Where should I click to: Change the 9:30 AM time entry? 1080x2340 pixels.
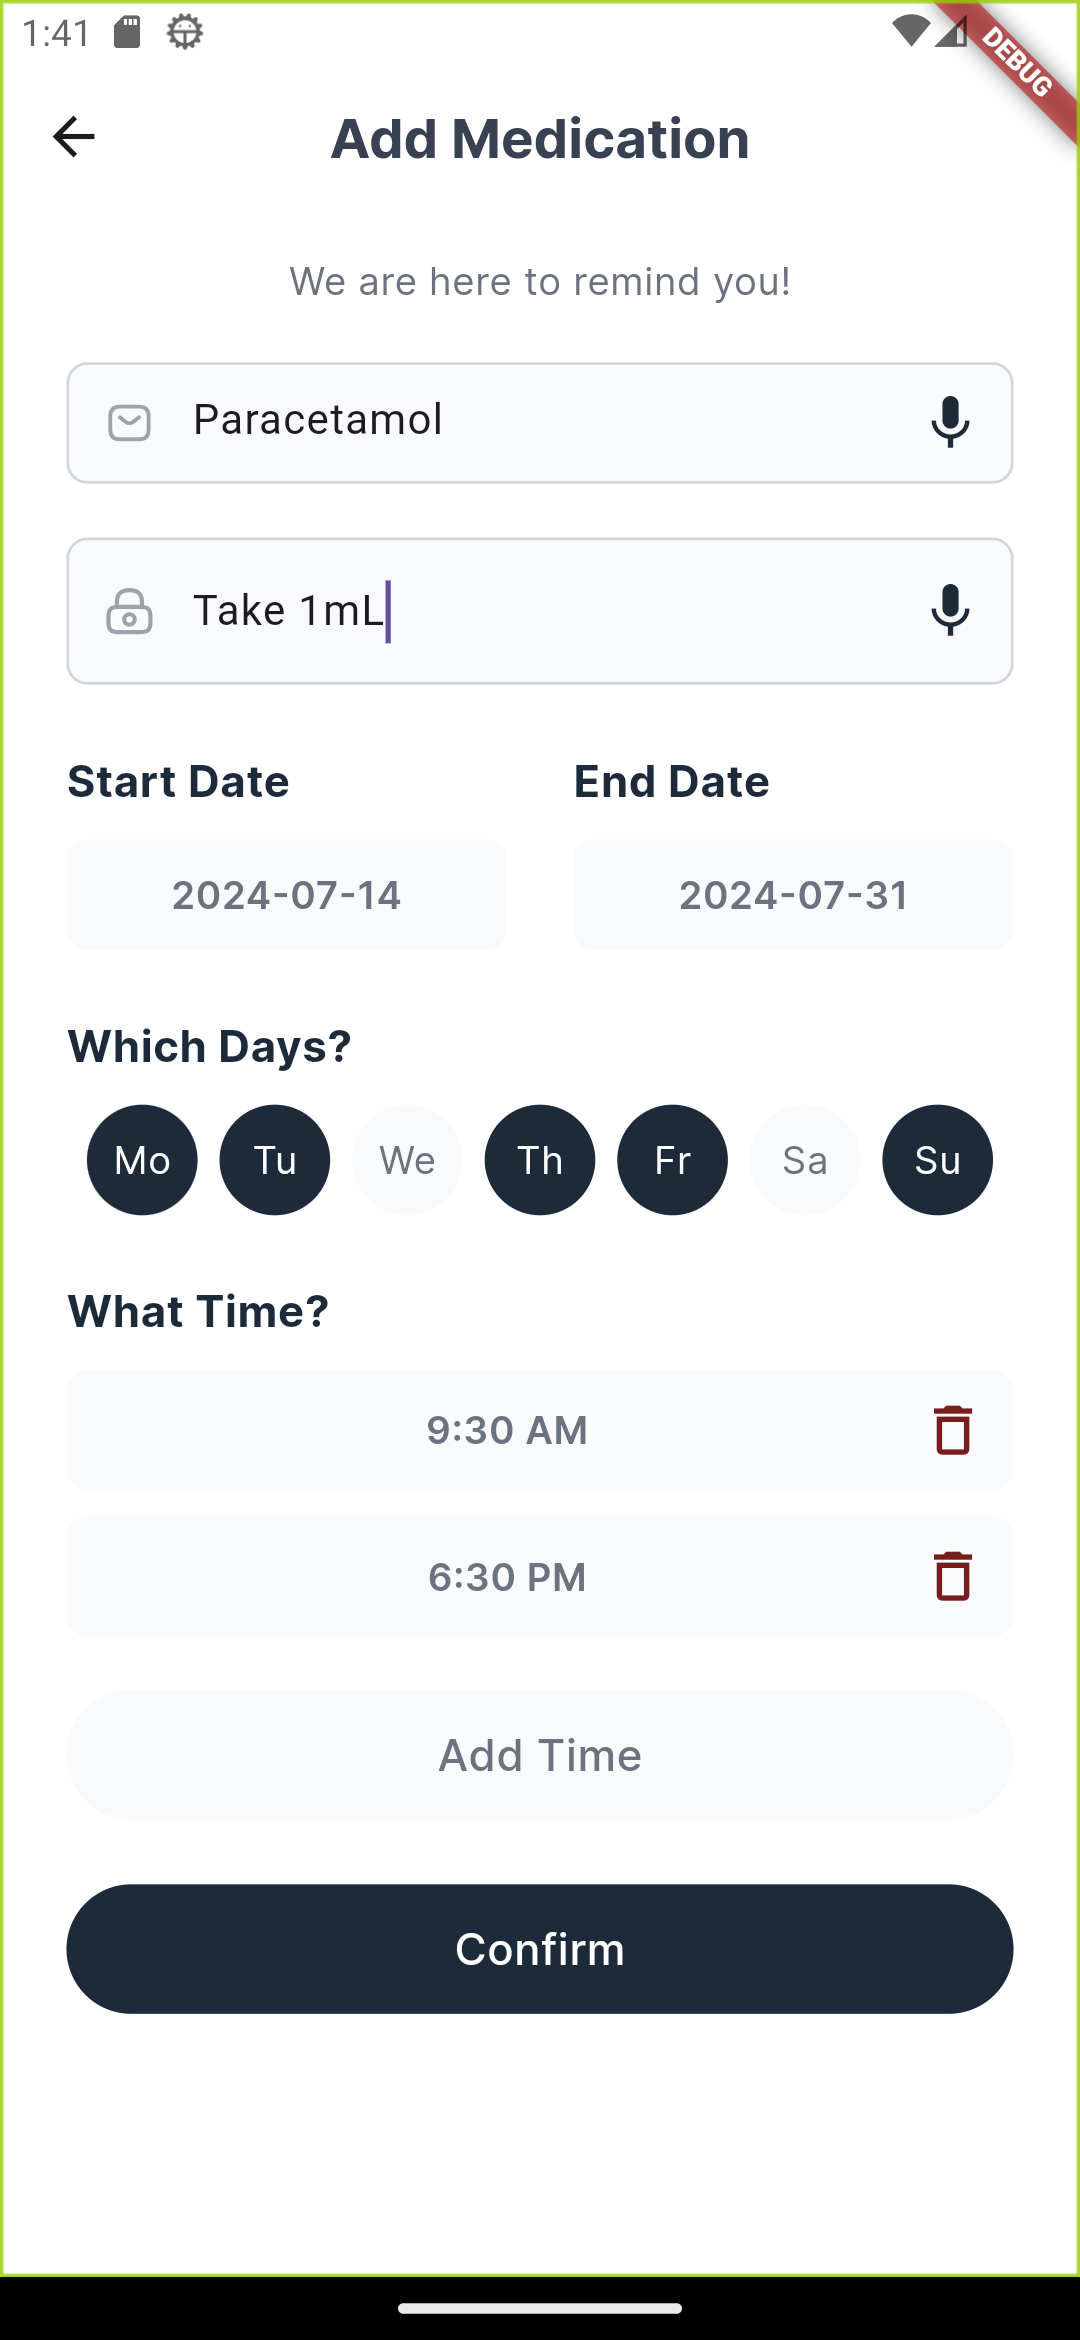click(x=507, y=1430)
